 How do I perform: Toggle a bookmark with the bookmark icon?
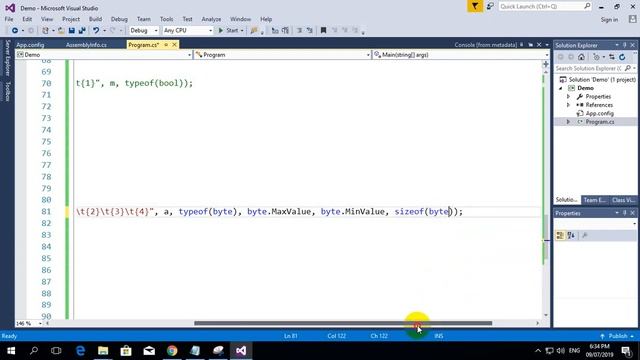tap(323, 31)
